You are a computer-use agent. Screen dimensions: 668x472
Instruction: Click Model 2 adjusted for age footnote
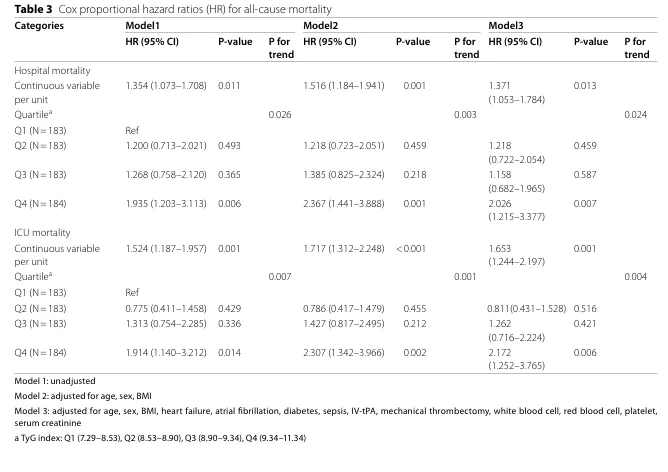[x=83, y=396]
